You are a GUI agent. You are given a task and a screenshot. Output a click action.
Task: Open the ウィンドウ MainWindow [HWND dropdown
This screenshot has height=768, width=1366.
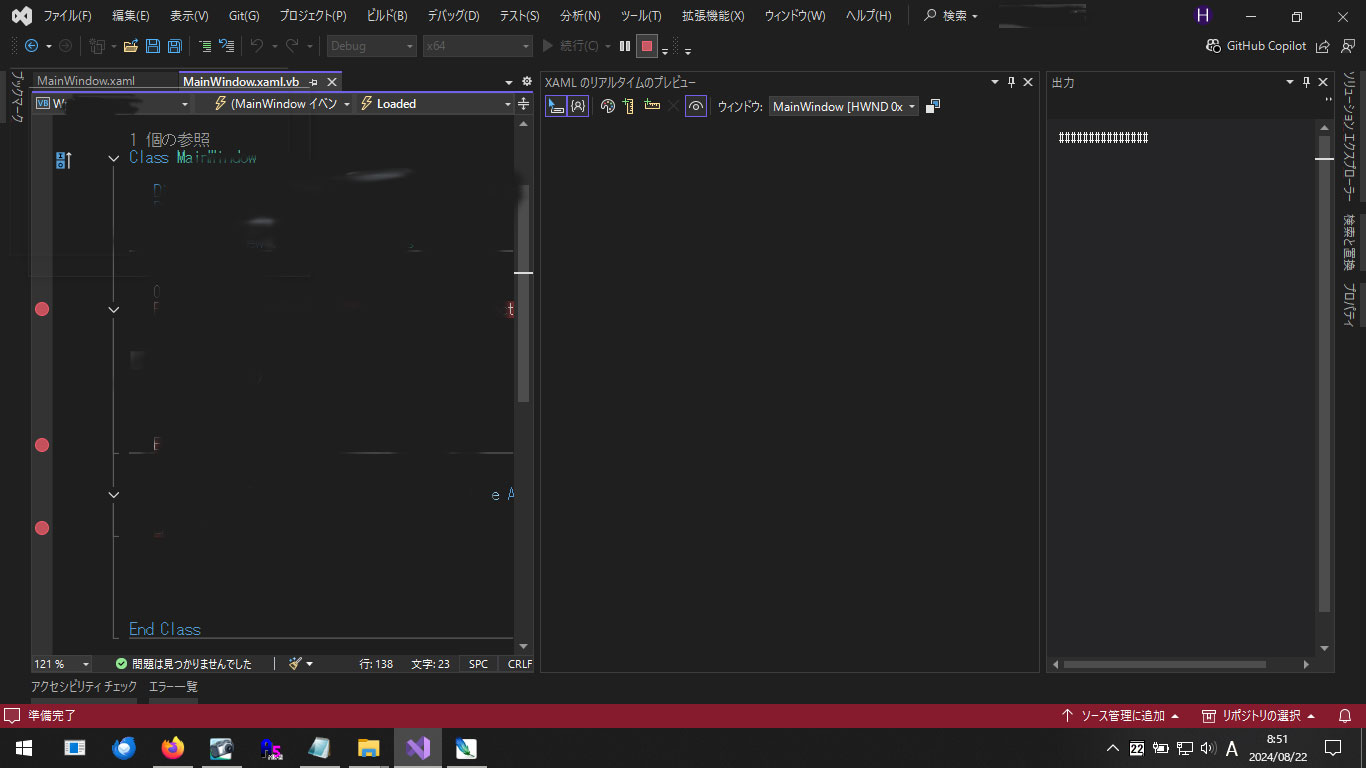pos(844,107)
